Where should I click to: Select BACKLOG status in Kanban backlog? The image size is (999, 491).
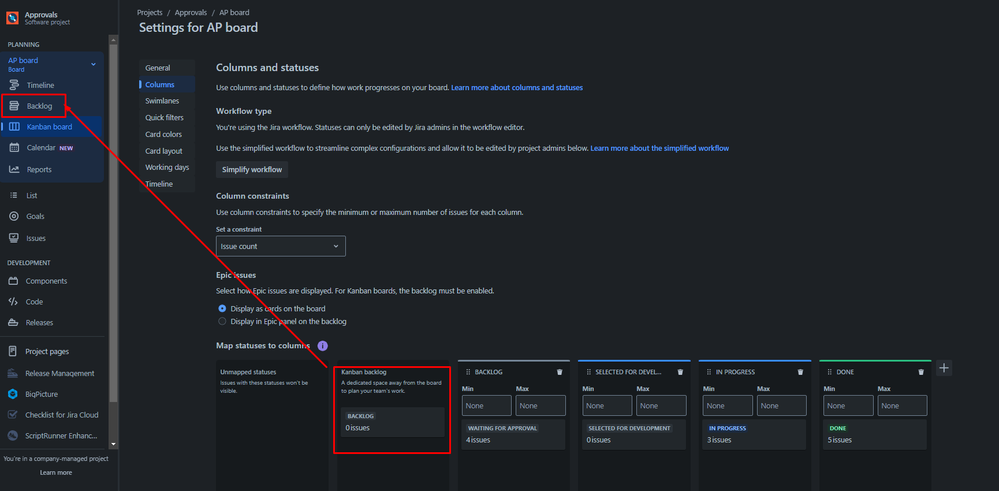[392, 422]
